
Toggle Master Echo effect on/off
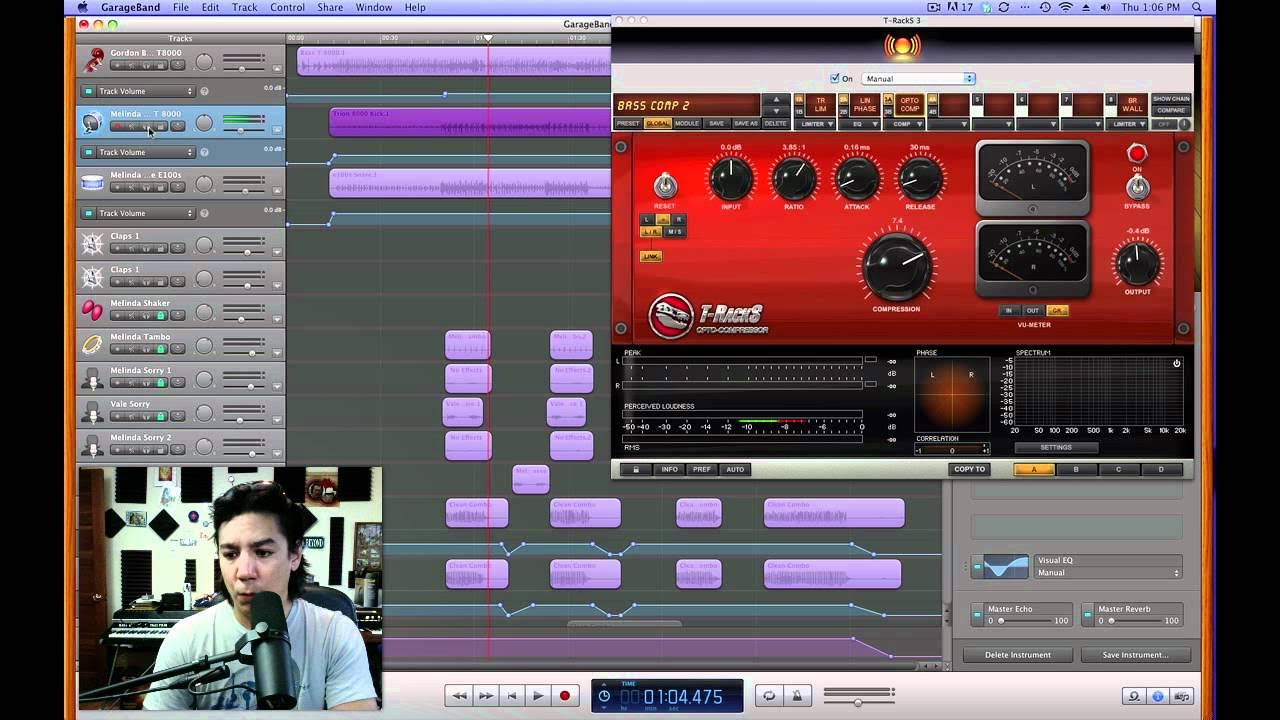click(x=978, y=614)
